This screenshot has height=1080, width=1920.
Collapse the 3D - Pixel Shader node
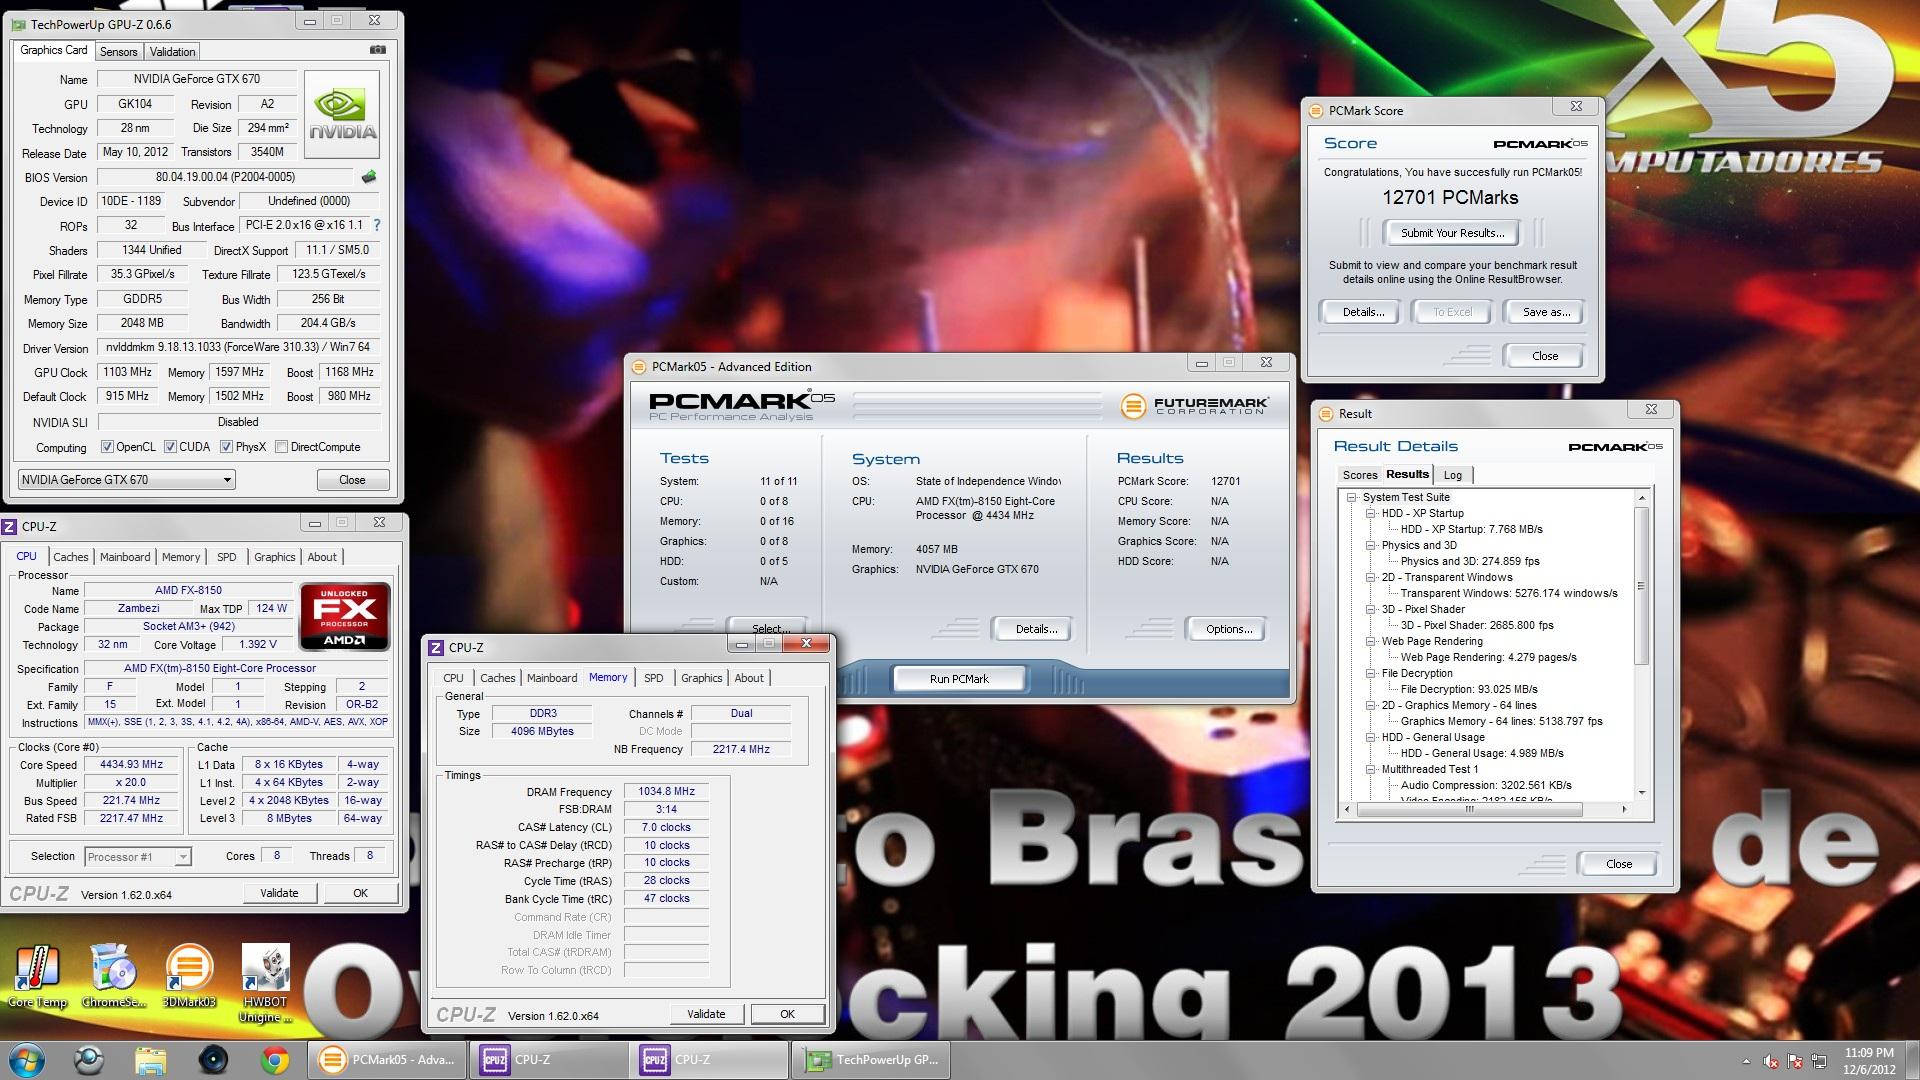tap(1371, 609)
